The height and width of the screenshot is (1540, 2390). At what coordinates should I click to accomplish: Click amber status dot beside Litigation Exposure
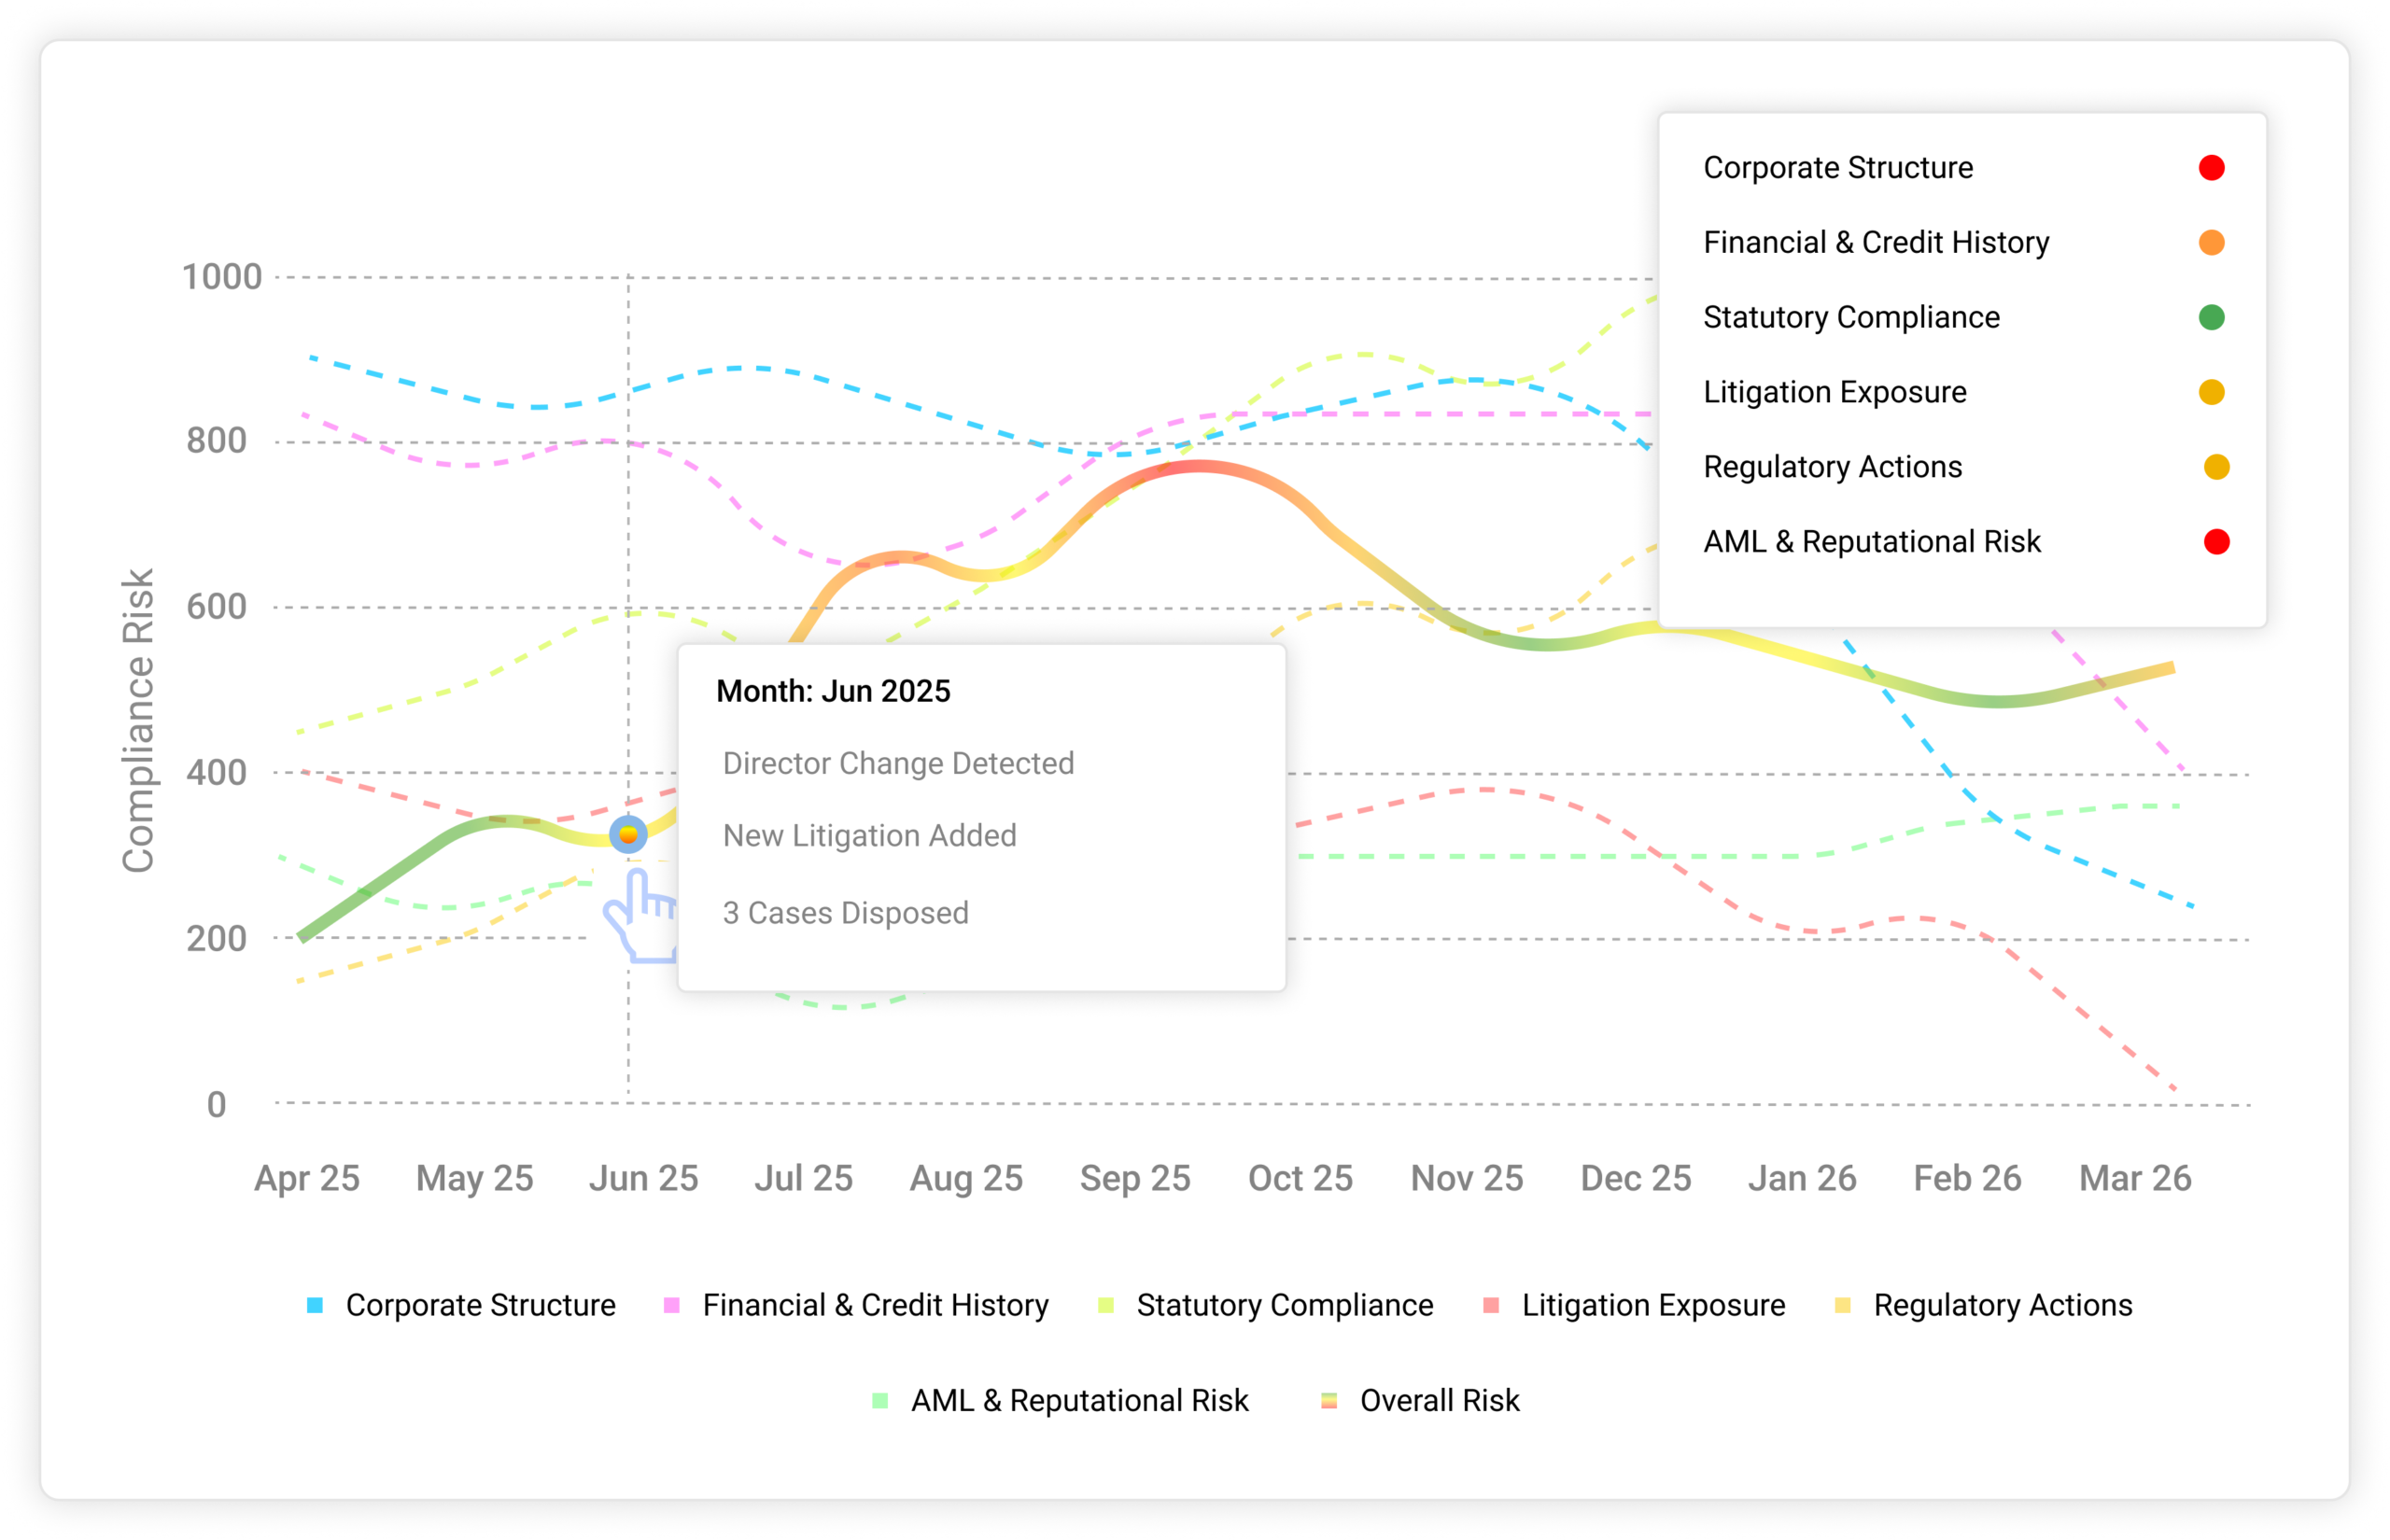(2211, 392)
